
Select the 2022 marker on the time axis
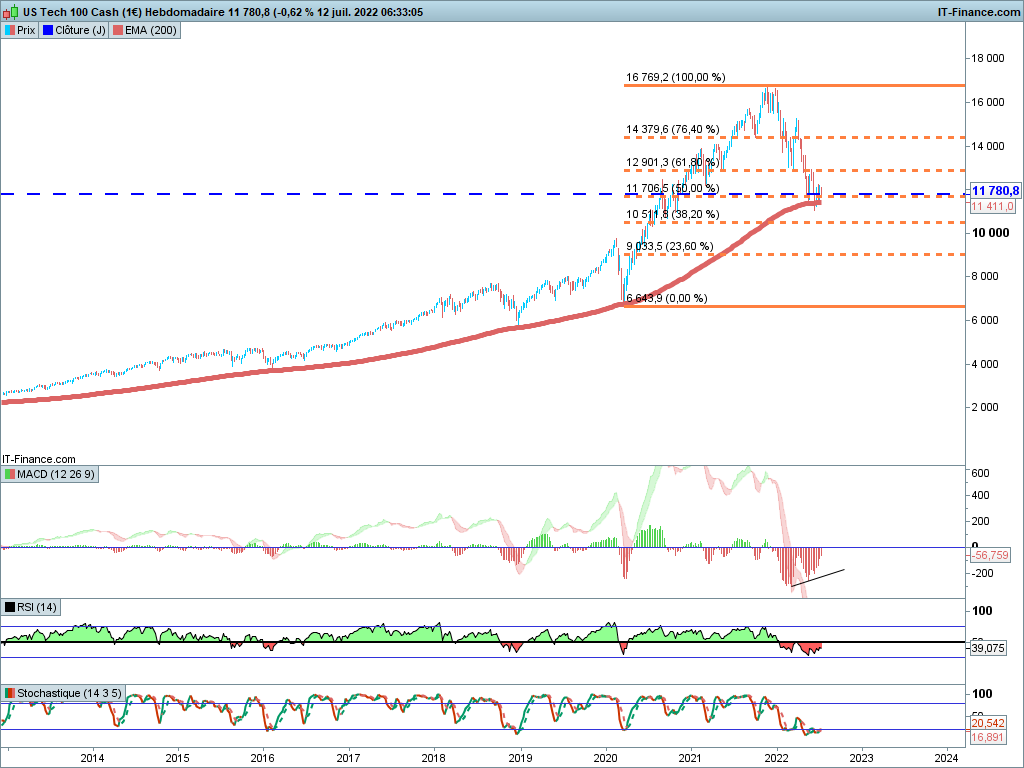(776, 758)
